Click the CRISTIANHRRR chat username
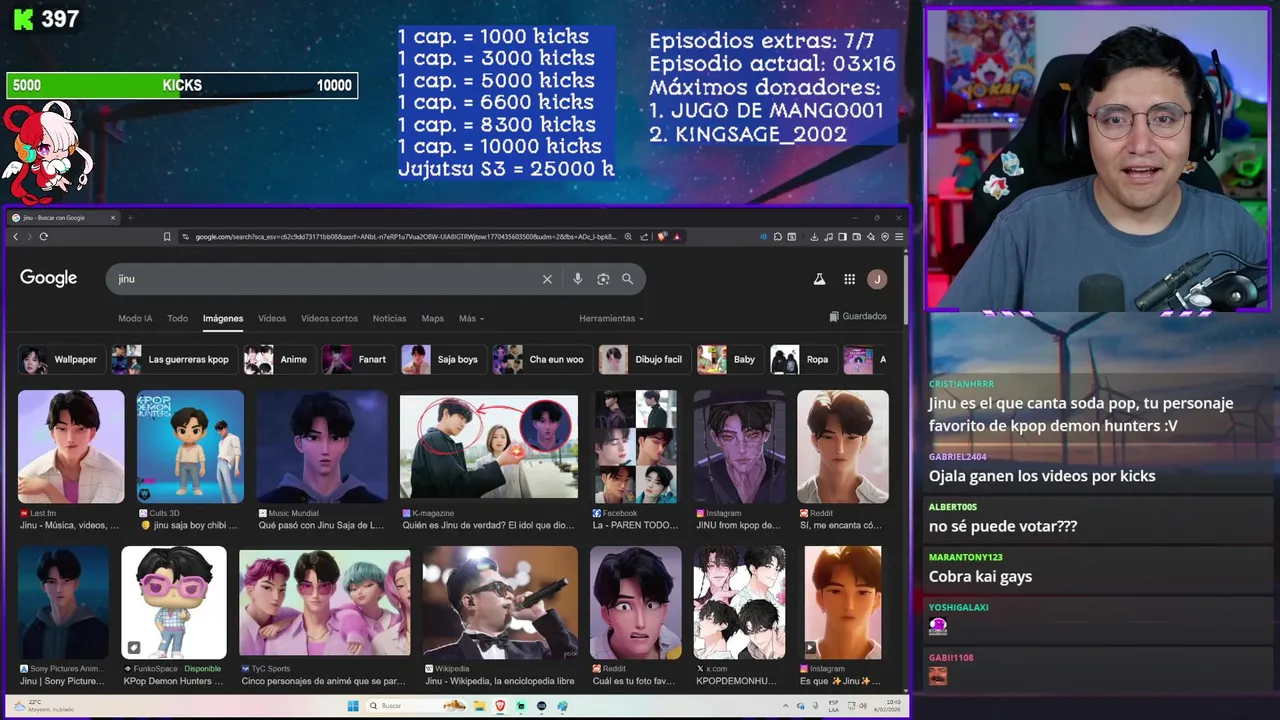 tap(962, 384)
